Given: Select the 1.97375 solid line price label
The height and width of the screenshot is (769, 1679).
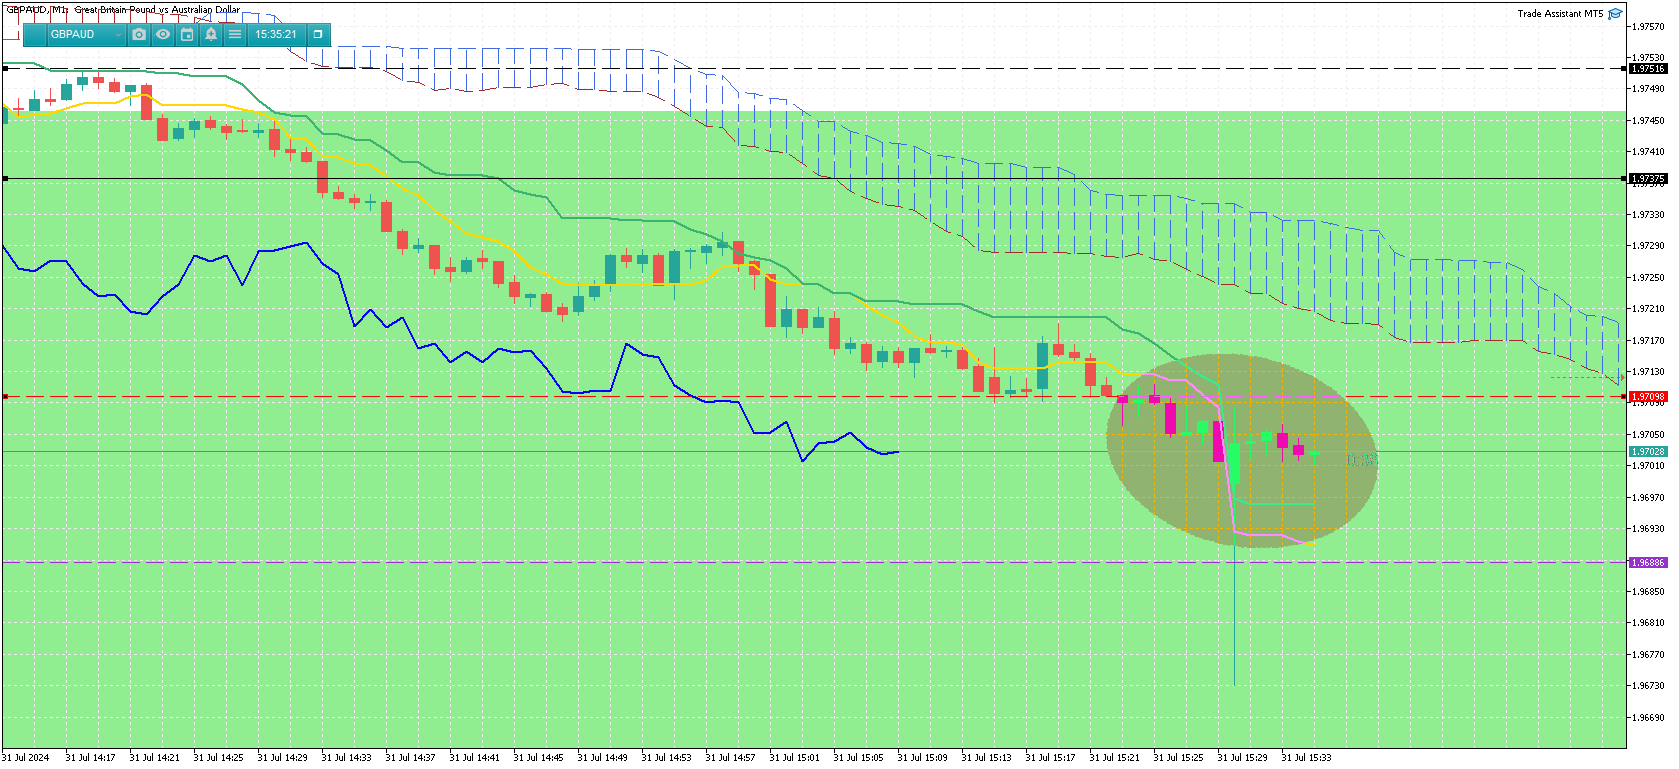Looking at the screenshot, I should click(x=1649, y=179).
